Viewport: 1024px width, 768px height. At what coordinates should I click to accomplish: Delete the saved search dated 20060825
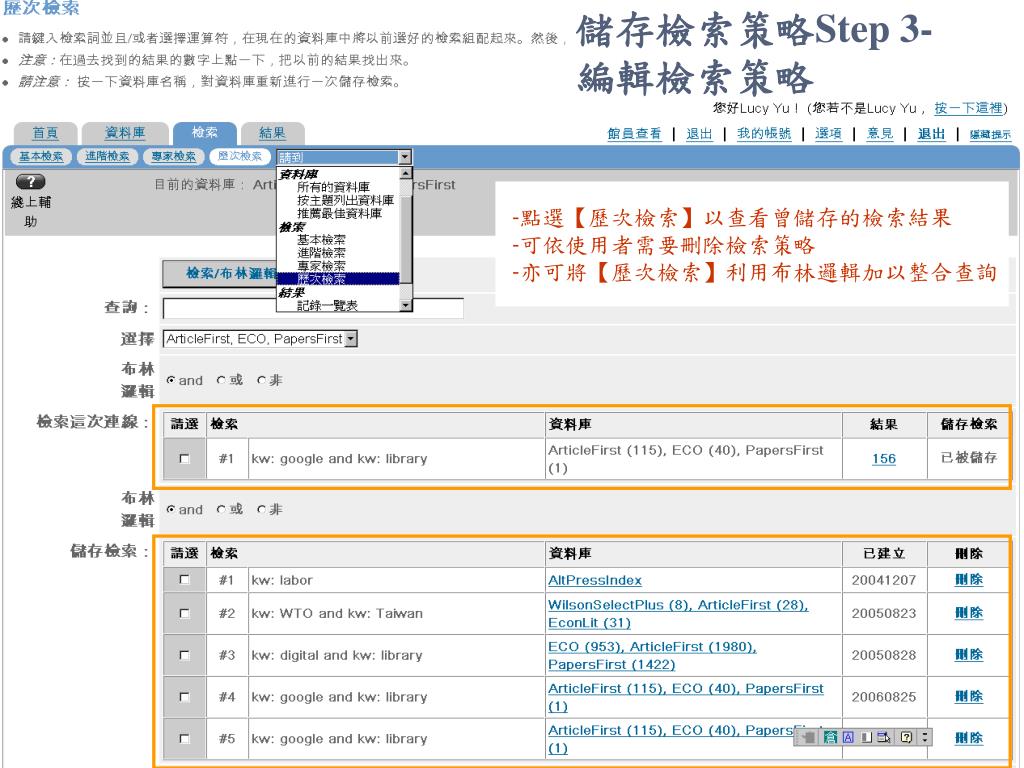[x=968, y=696]
